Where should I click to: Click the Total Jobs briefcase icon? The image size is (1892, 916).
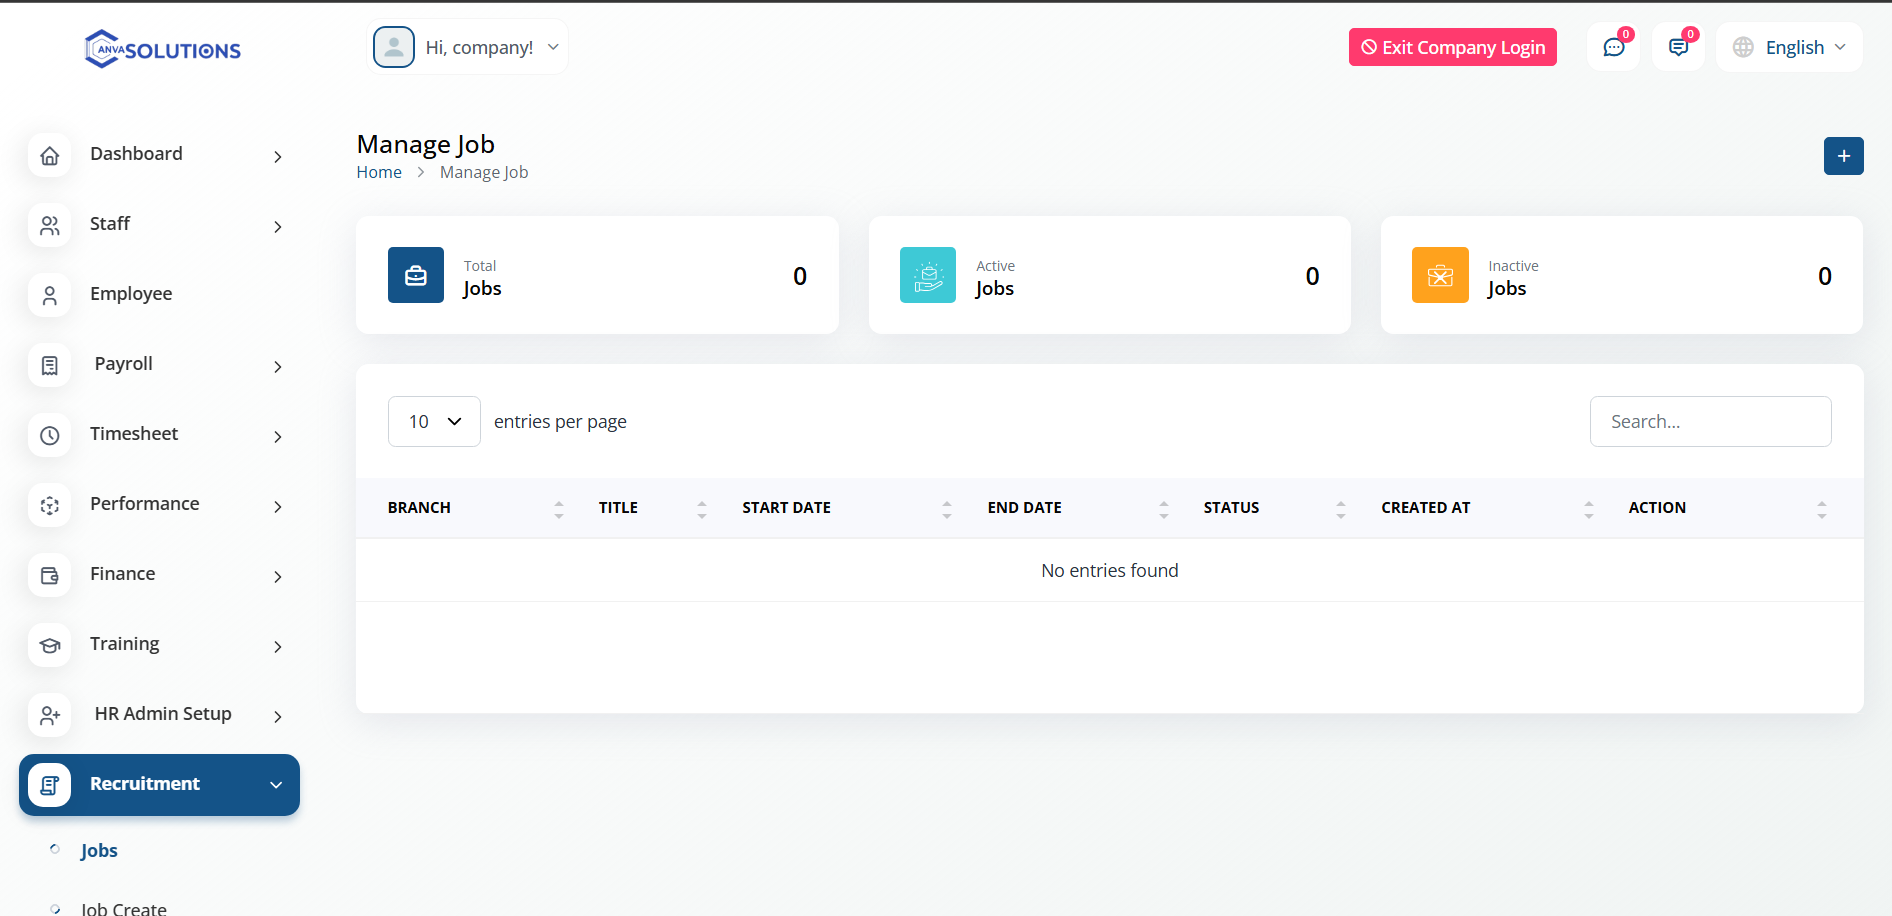(416, 276)
